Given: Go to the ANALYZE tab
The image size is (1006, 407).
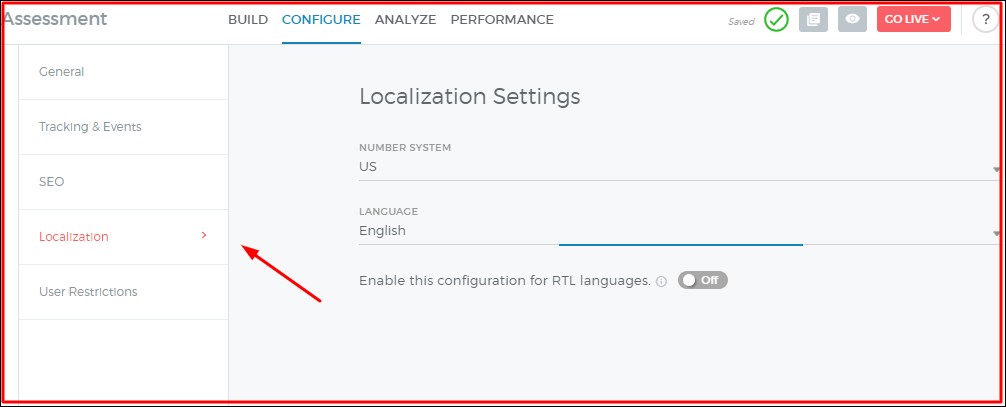Looking at the screenshot, I should pos(405,20).
